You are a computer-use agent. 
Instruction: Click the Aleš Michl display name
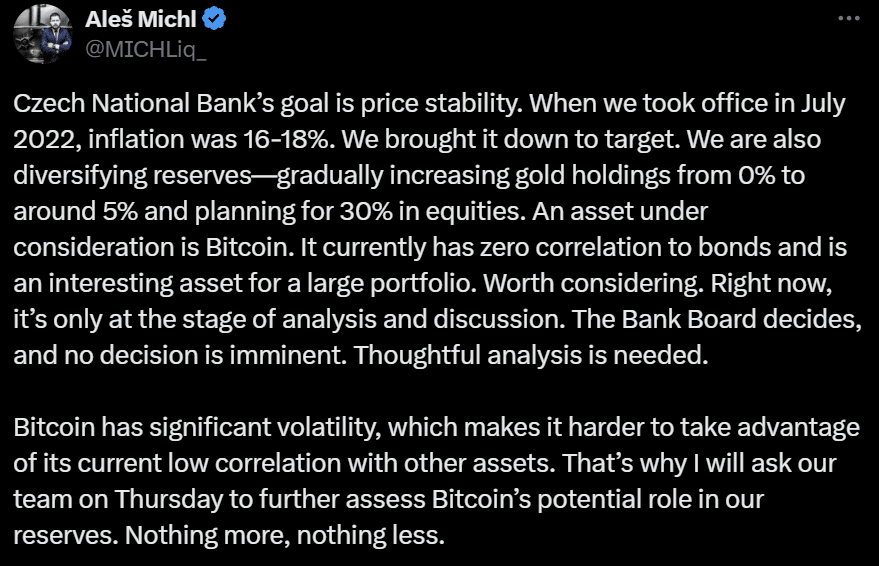(141, 19)
